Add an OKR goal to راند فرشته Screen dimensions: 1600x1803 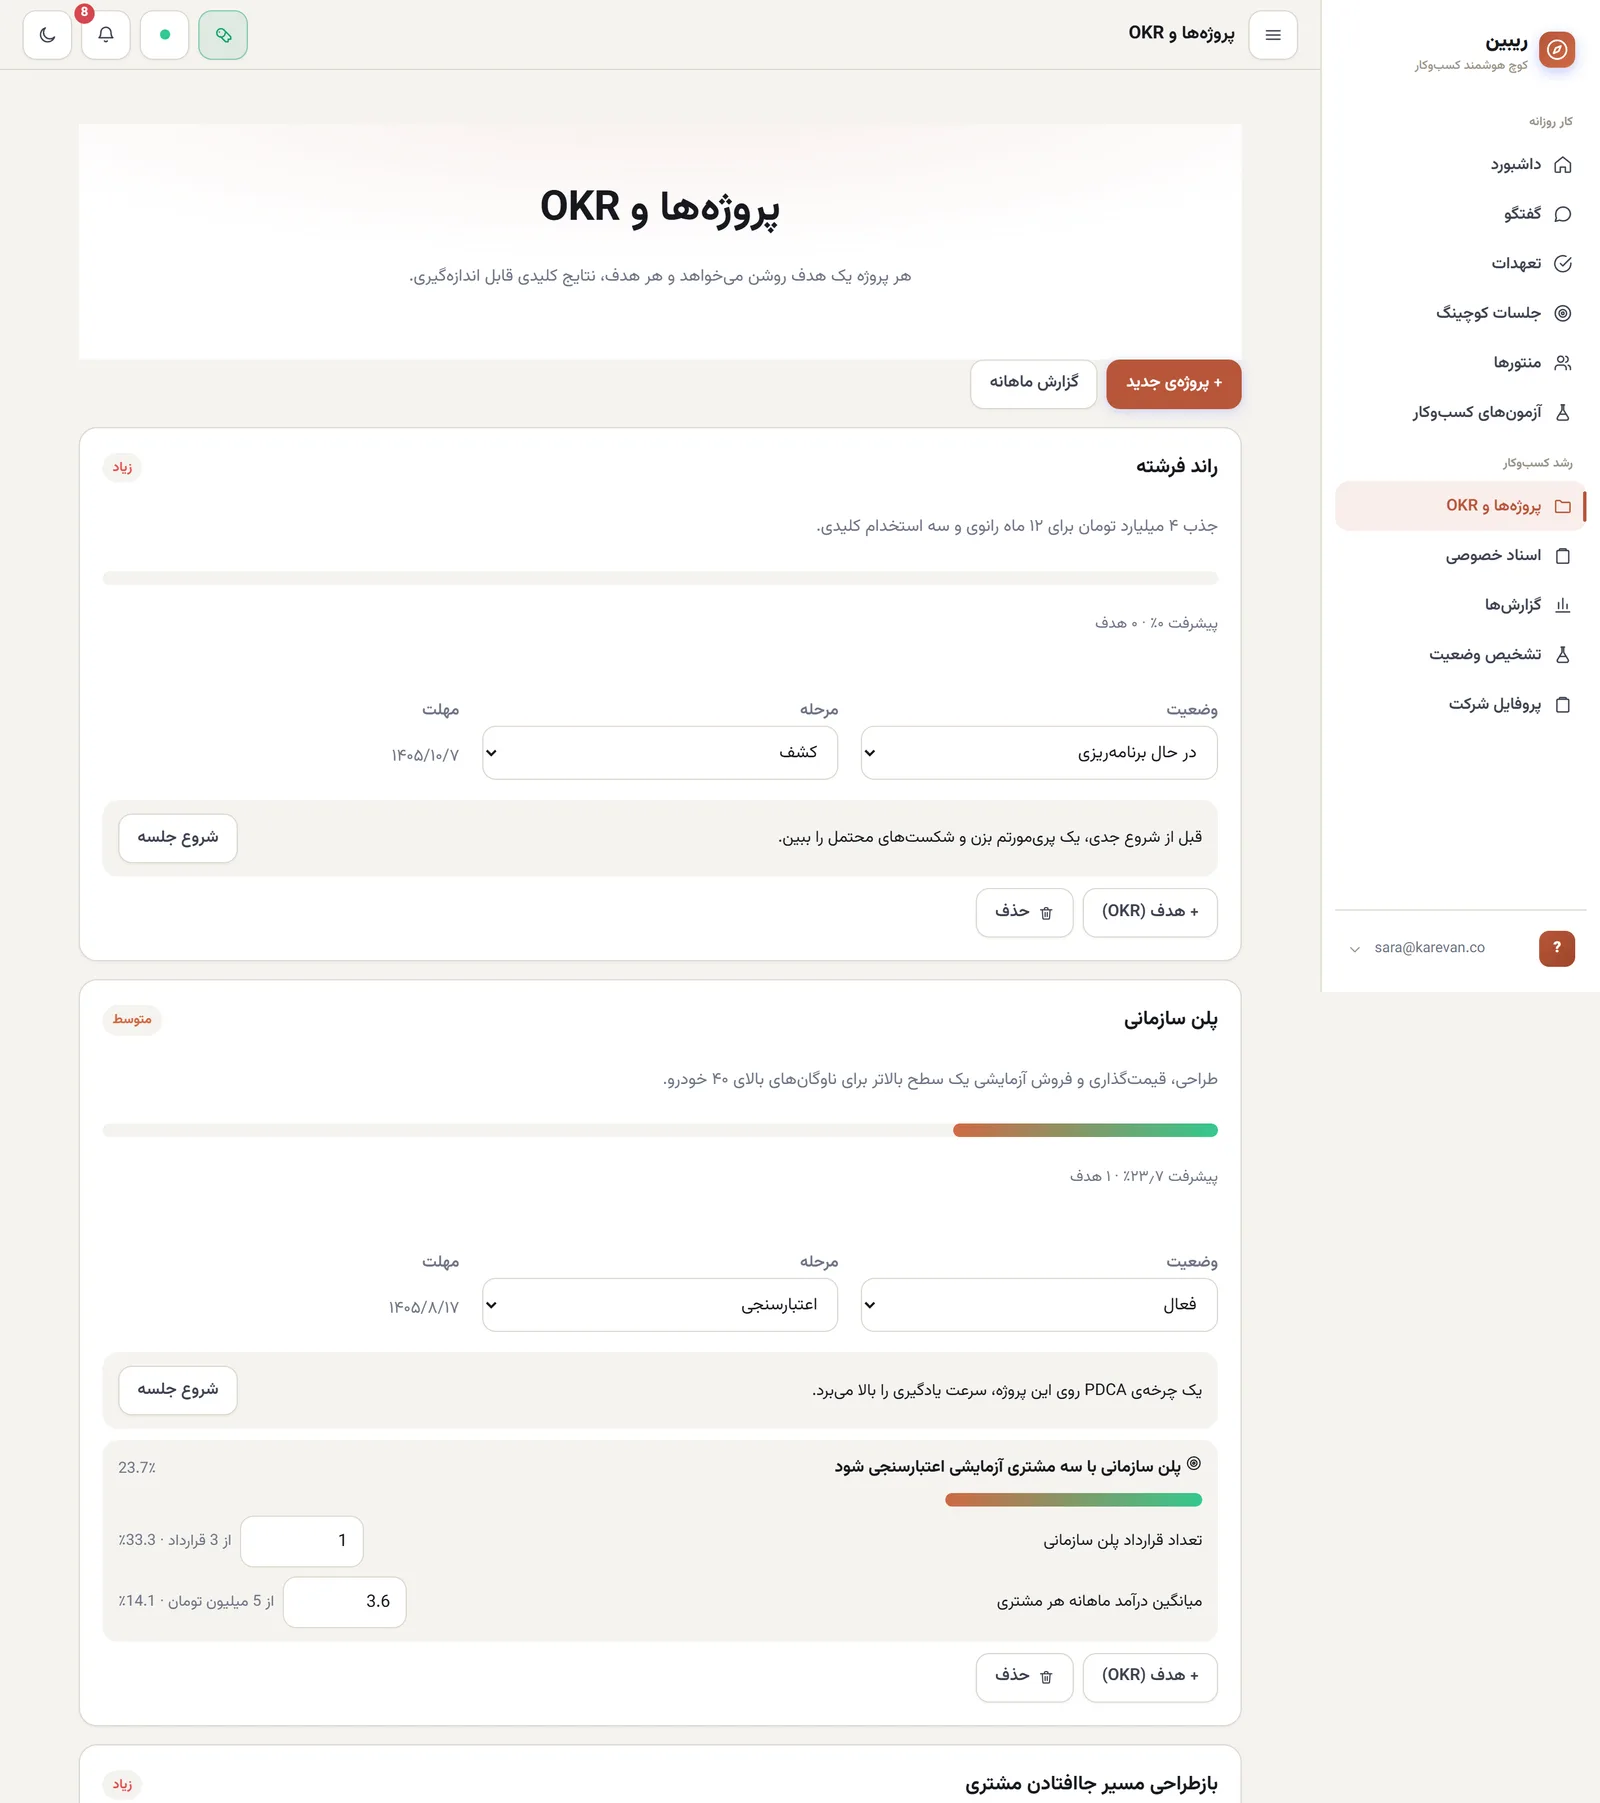click(1150, 912)
